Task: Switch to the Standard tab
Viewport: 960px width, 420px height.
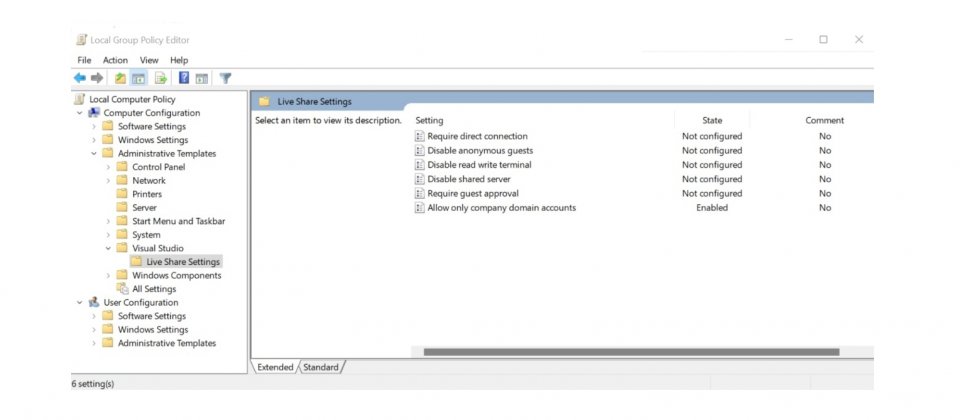Action: (x=321, y=367)
